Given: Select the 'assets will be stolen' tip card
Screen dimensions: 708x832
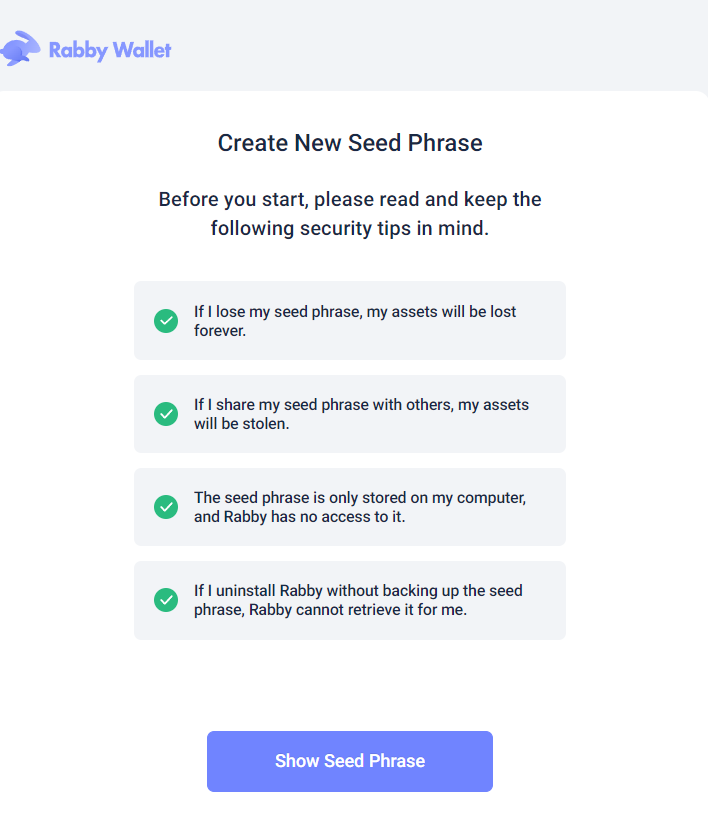Looking at the screenshot, I should 349,413.
